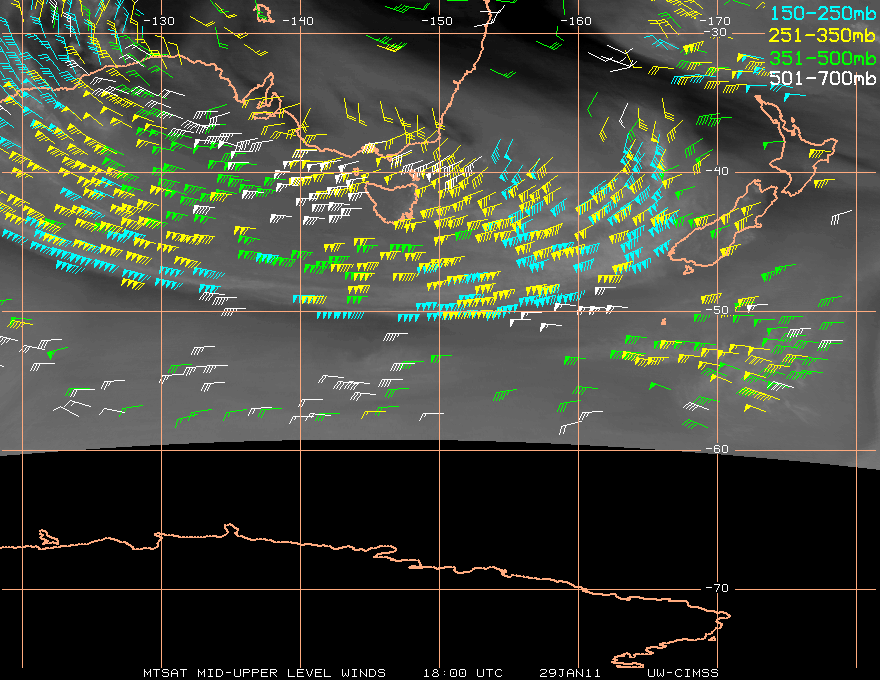Click the -150 longitude label
Screen dimensions: 880x680
pos(437,21)
